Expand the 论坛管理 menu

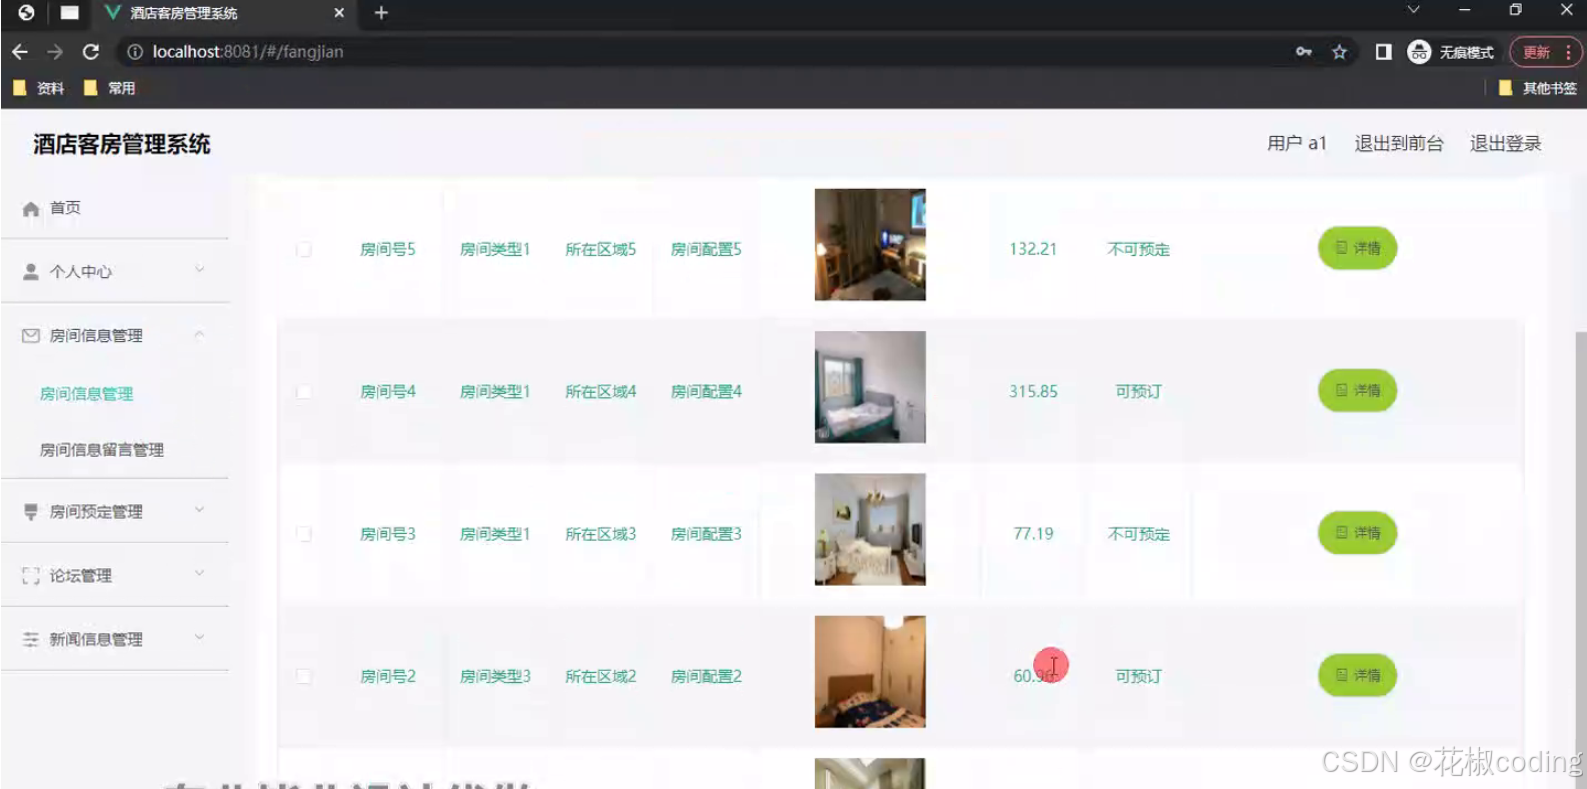pyautogui.click(x=115, y=575)
